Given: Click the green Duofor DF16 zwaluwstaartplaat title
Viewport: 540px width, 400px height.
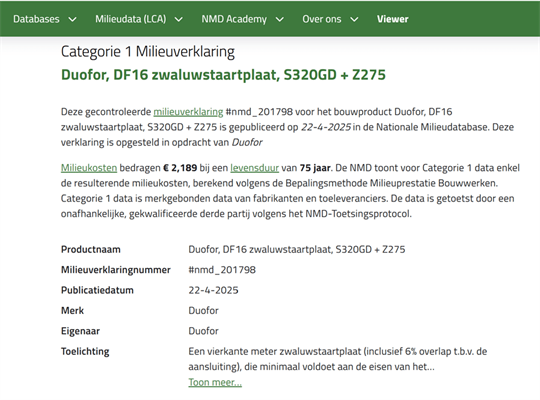Looking at the screenshot, I should (223, 75).
